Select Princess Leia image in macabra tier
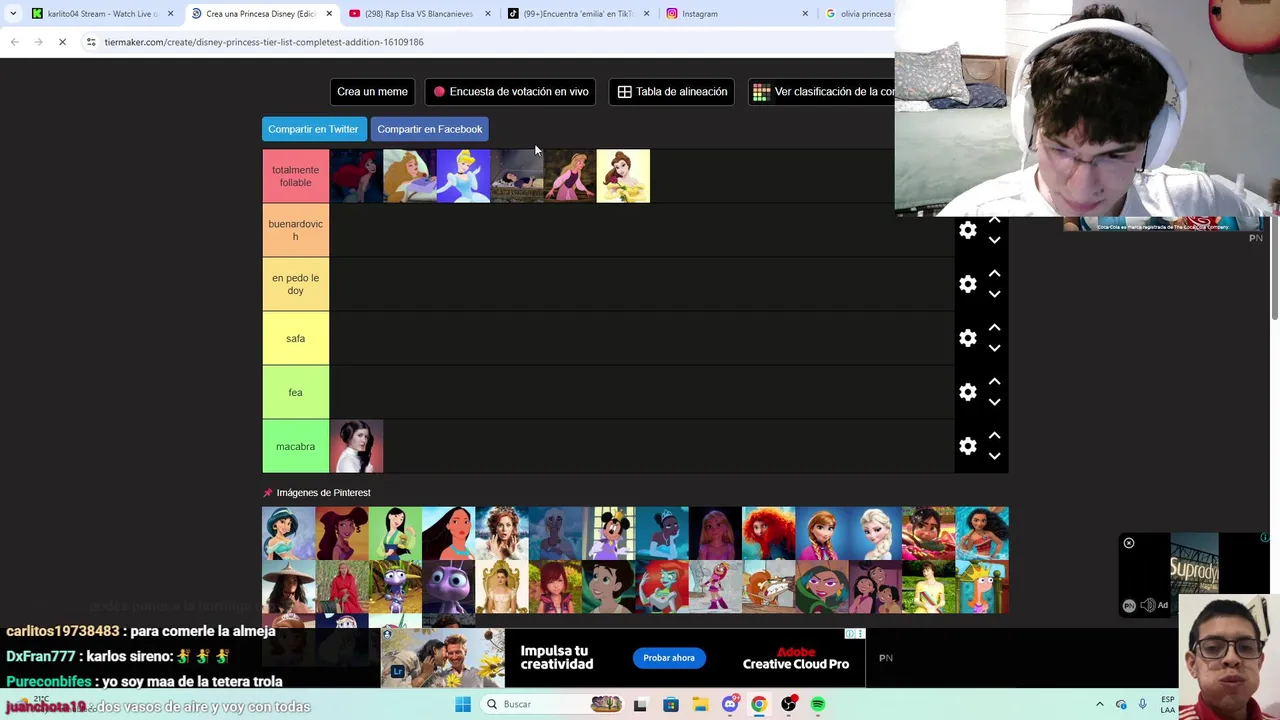1280x720 pixels. [356, 446]
